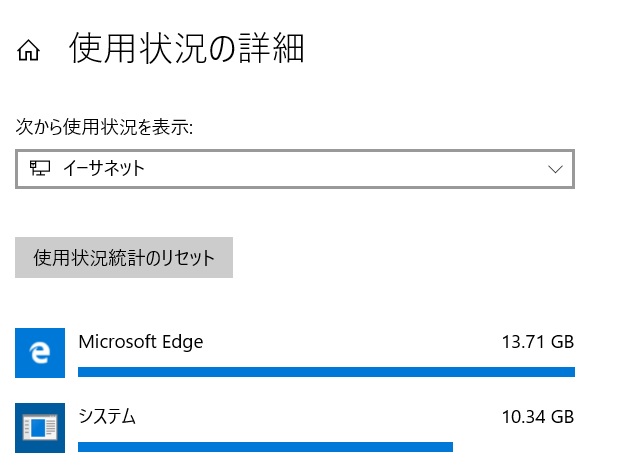Go to Settings home via house icon
The height and width of the screenshot is (468, 620).
point(28,50)
